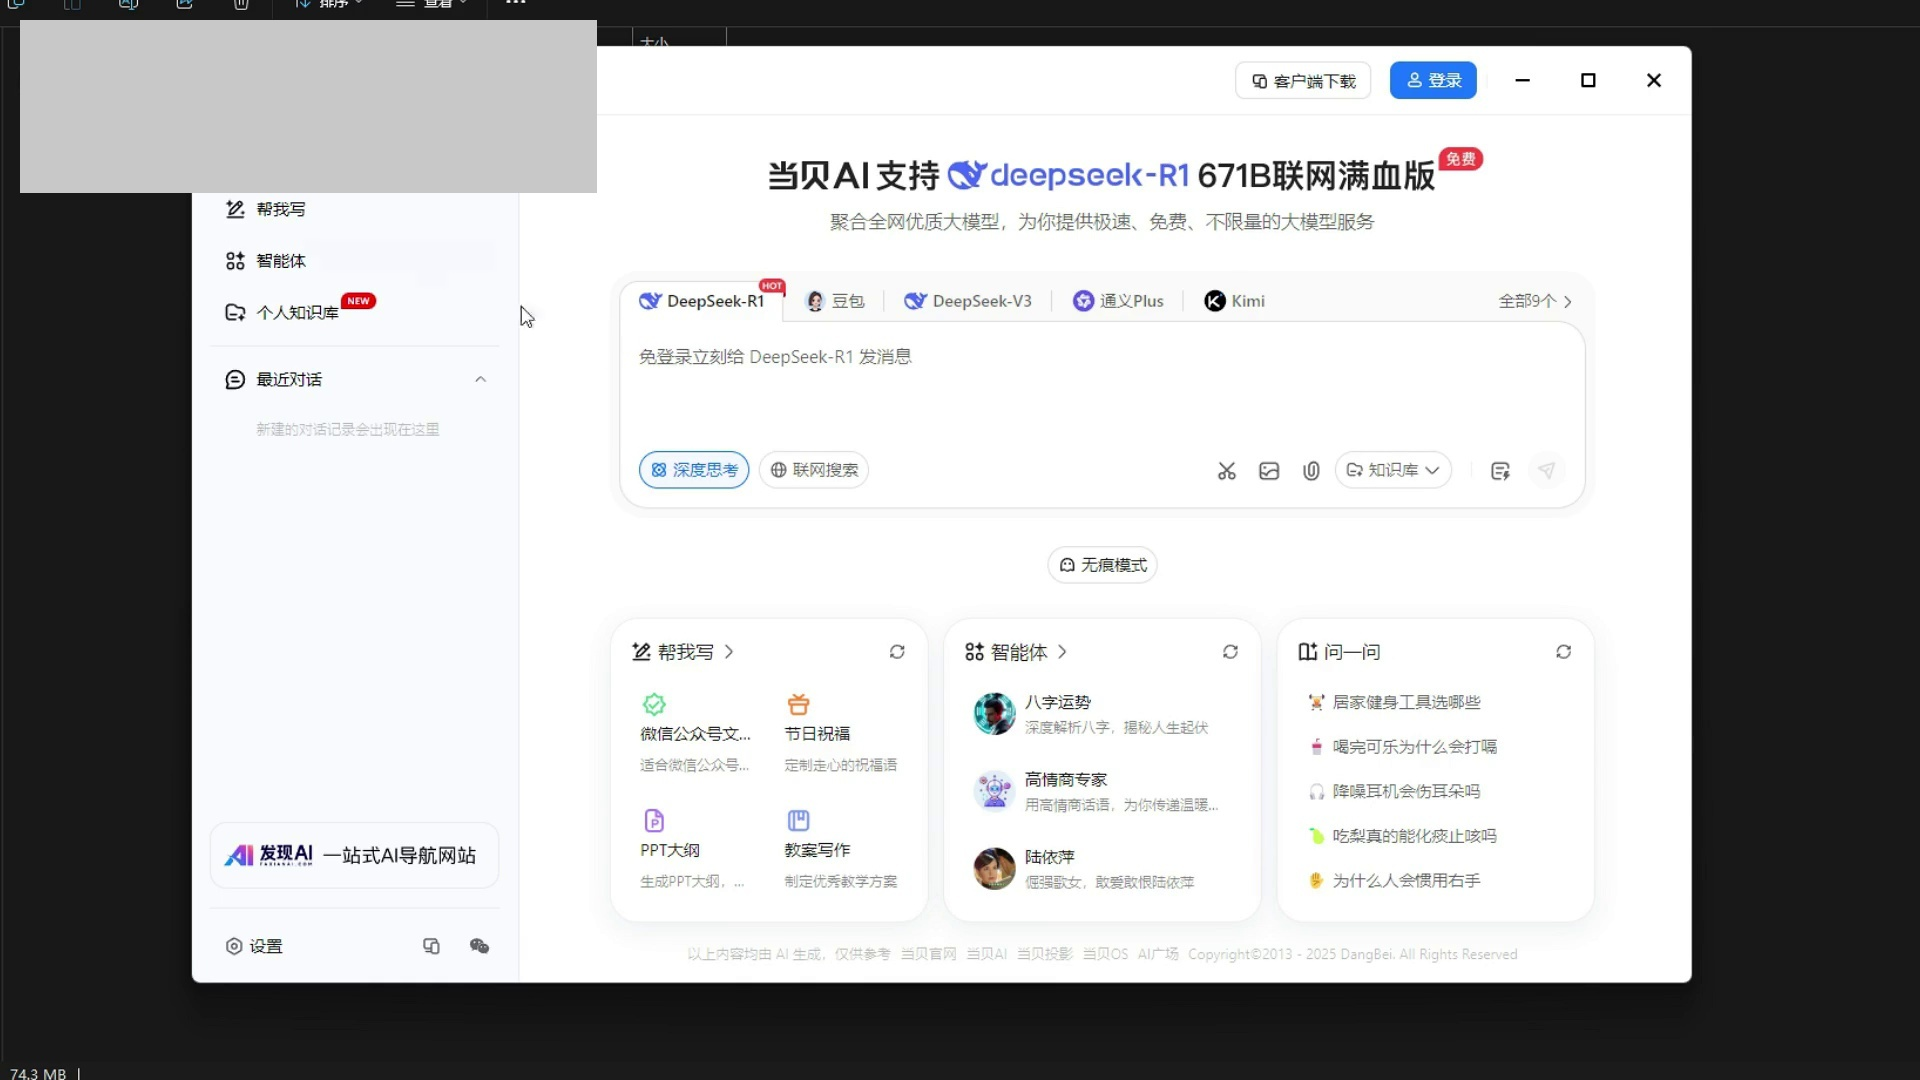The width and height of the screenshot is (1920, 1080).
Task: Open the 知识库 dropdown in the input box
Action: point(1393,470)
